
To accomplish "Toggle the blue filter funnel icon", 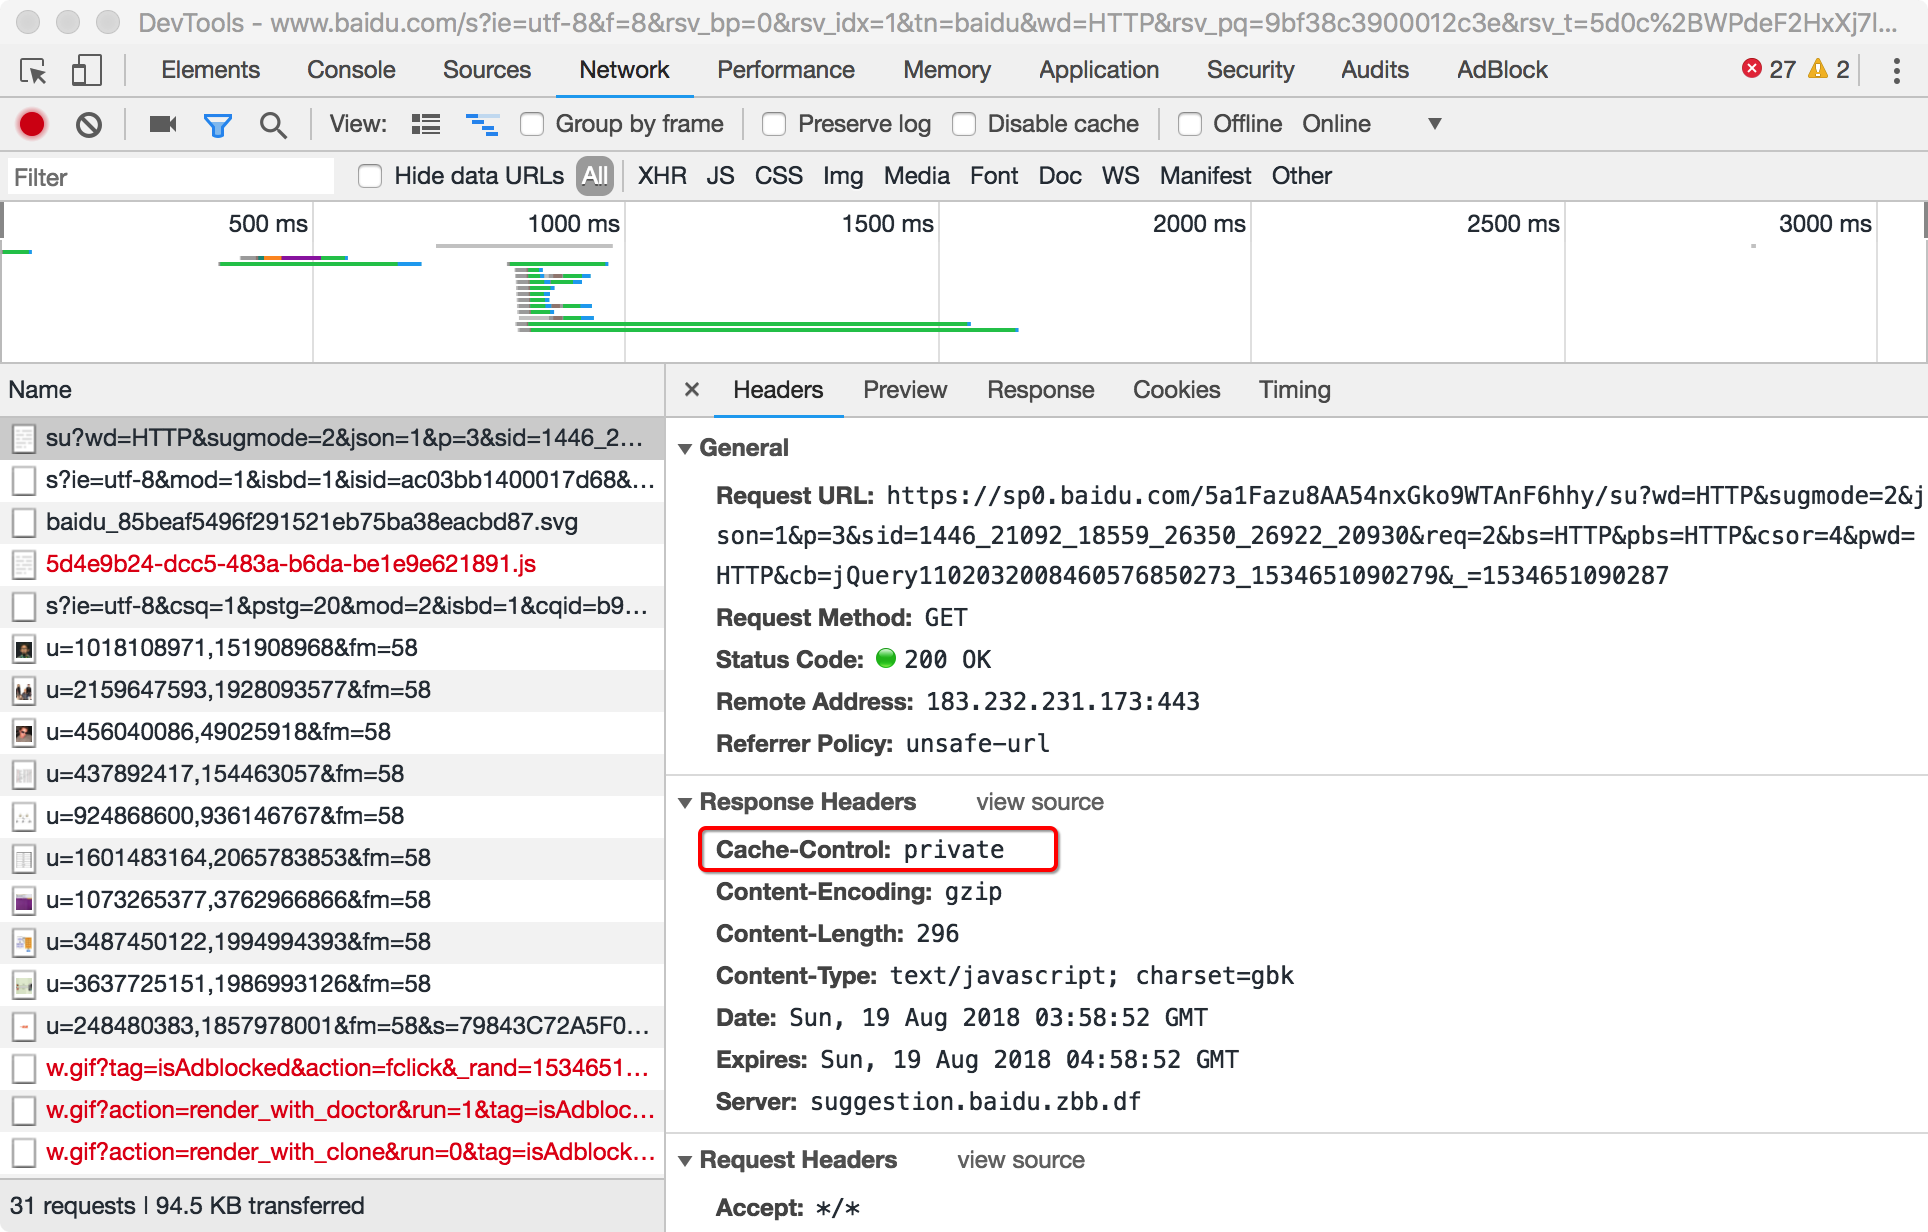I will point(217,124).
